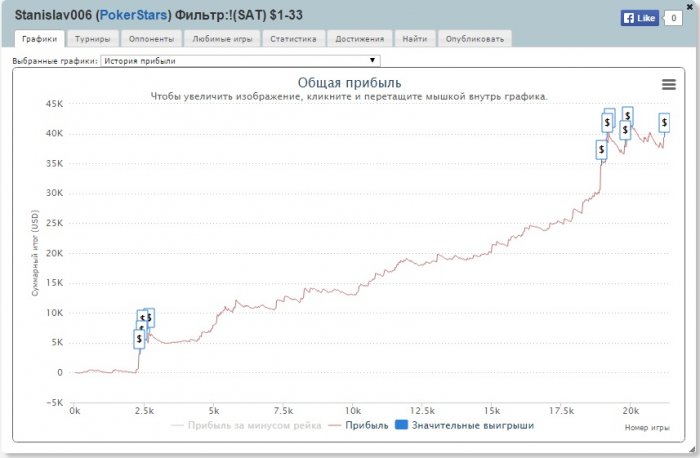Viewport: 700px width, 458px height.
Task: Click the 45K y-axis label
Action: pos(54,104)
